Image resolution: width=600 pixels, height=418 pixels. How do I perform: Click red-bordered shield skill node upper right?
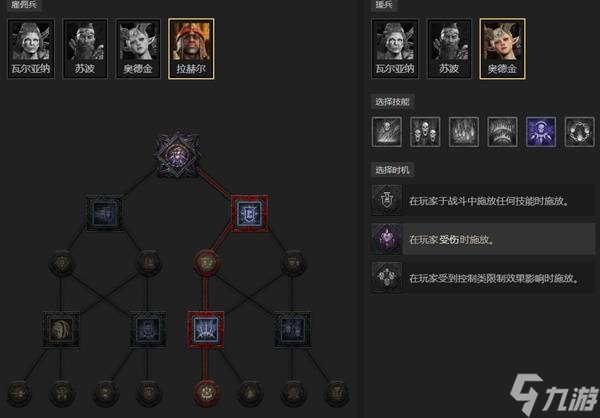(249, 214)
